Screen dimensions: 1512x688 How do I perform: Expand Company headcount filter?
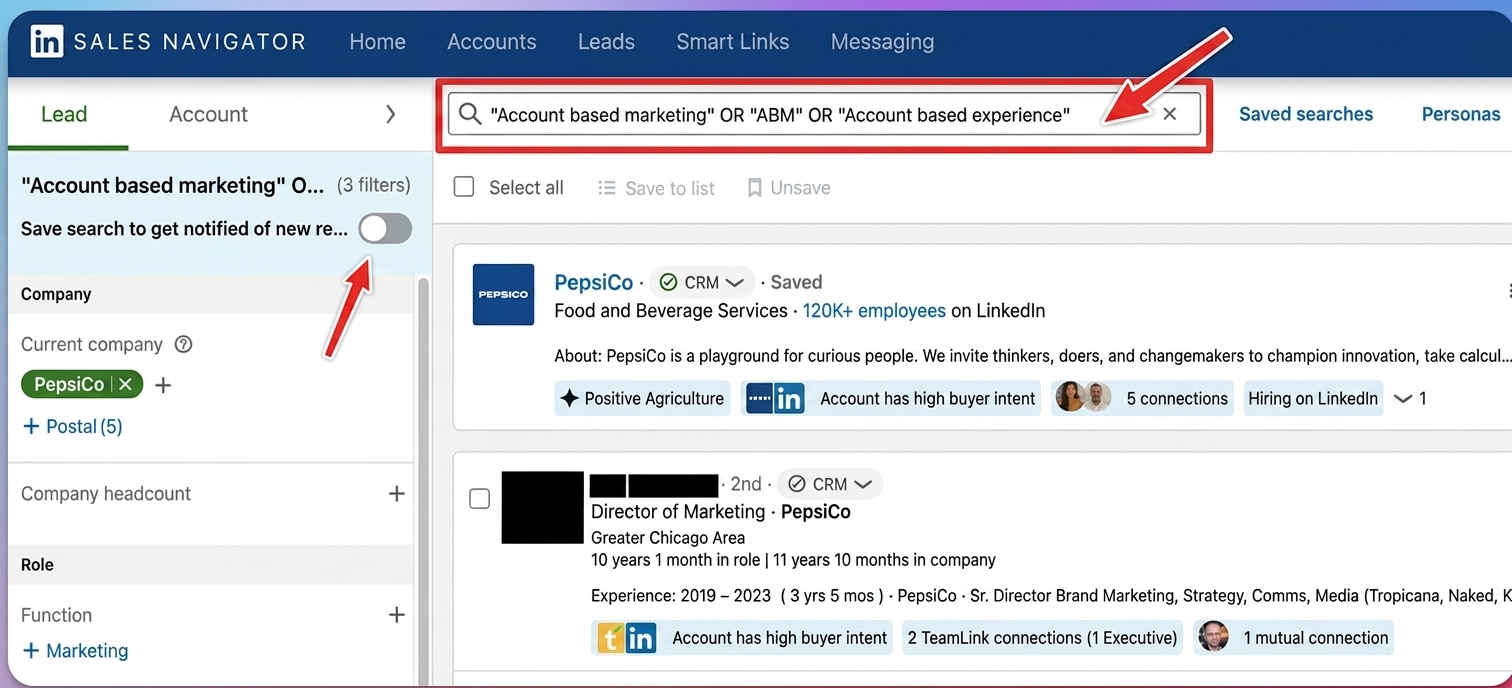tap(397, 494)
